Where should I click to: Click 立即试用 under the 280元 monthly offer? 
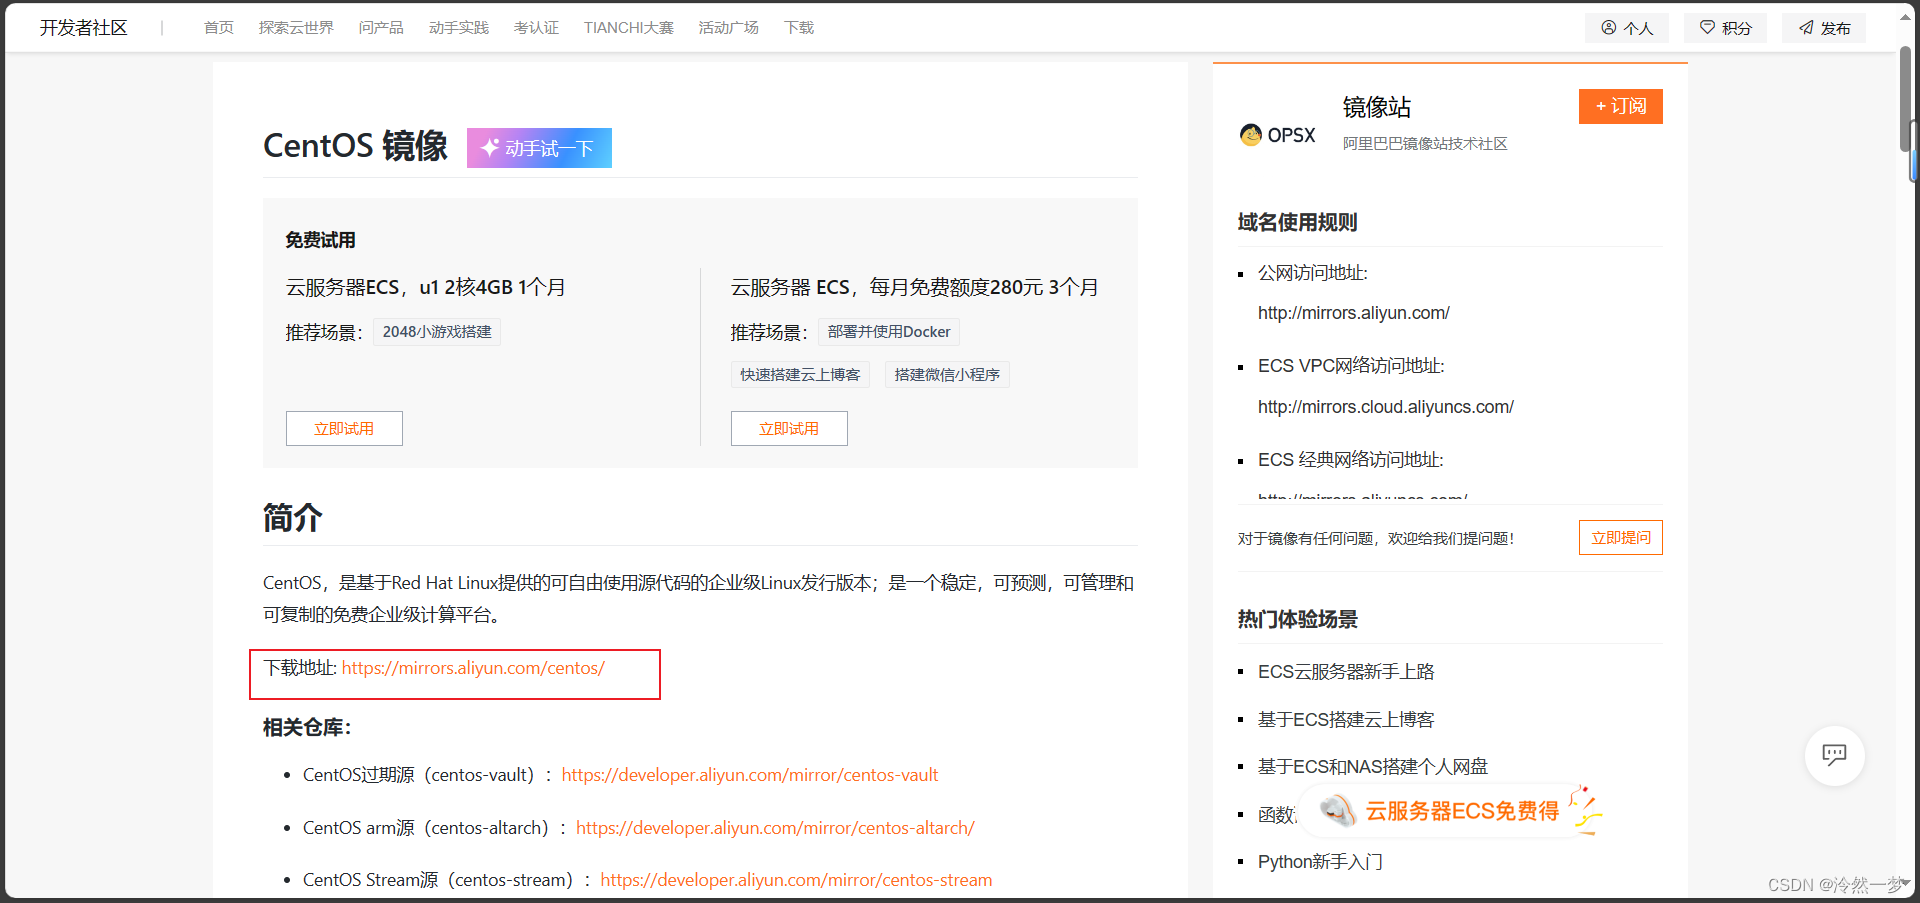tap(789, 429)
